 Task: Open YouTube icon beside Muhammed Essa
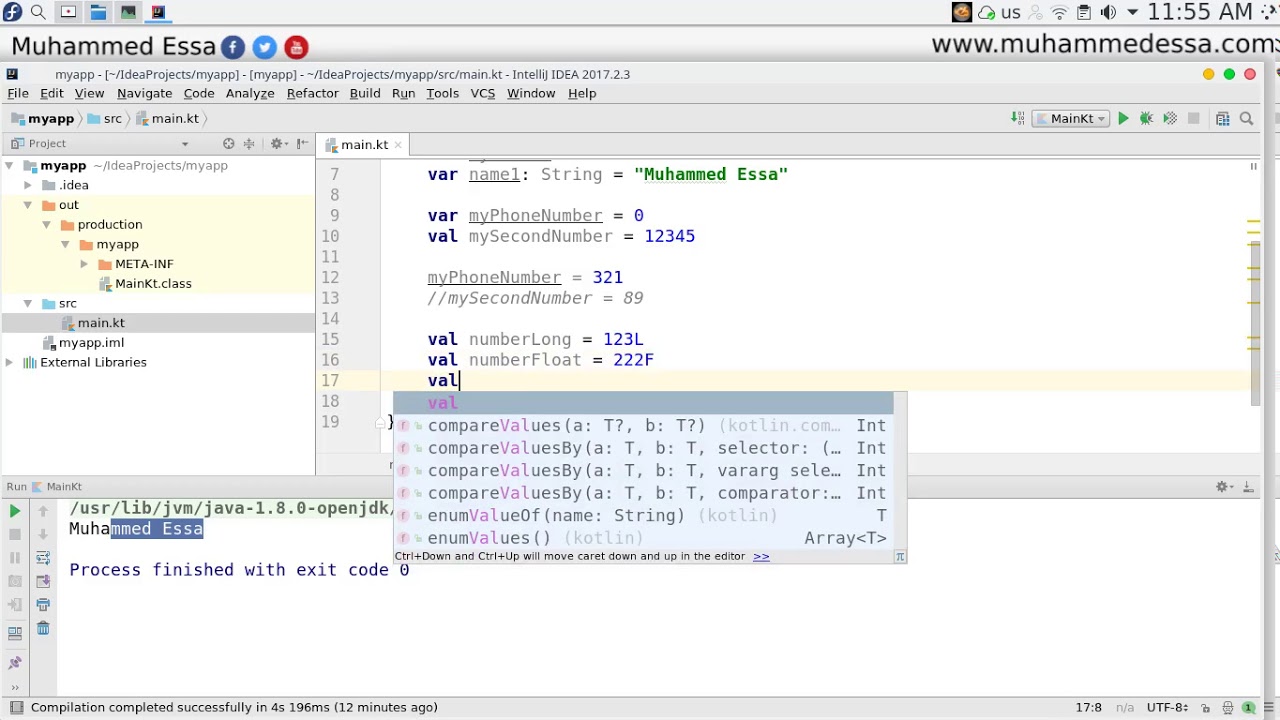[296, 47]
